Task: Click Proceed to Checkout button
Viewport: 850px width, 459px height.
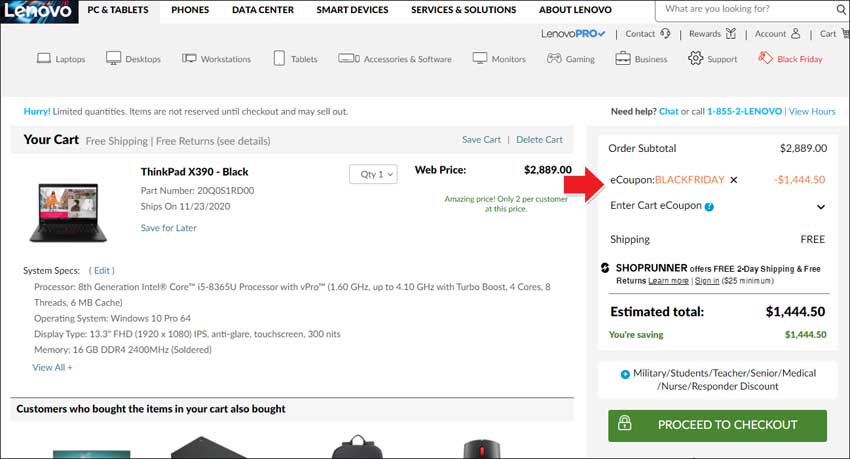Action: coord(717,425)
